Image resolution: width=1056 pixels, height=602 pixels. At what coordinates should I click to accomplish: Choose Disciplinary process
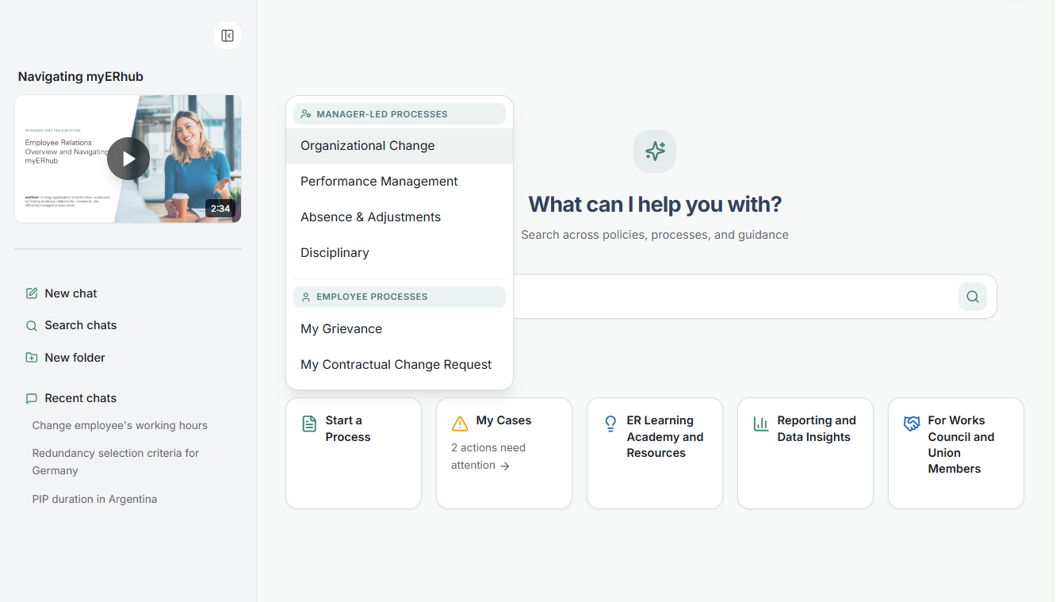tap(399, 253)
